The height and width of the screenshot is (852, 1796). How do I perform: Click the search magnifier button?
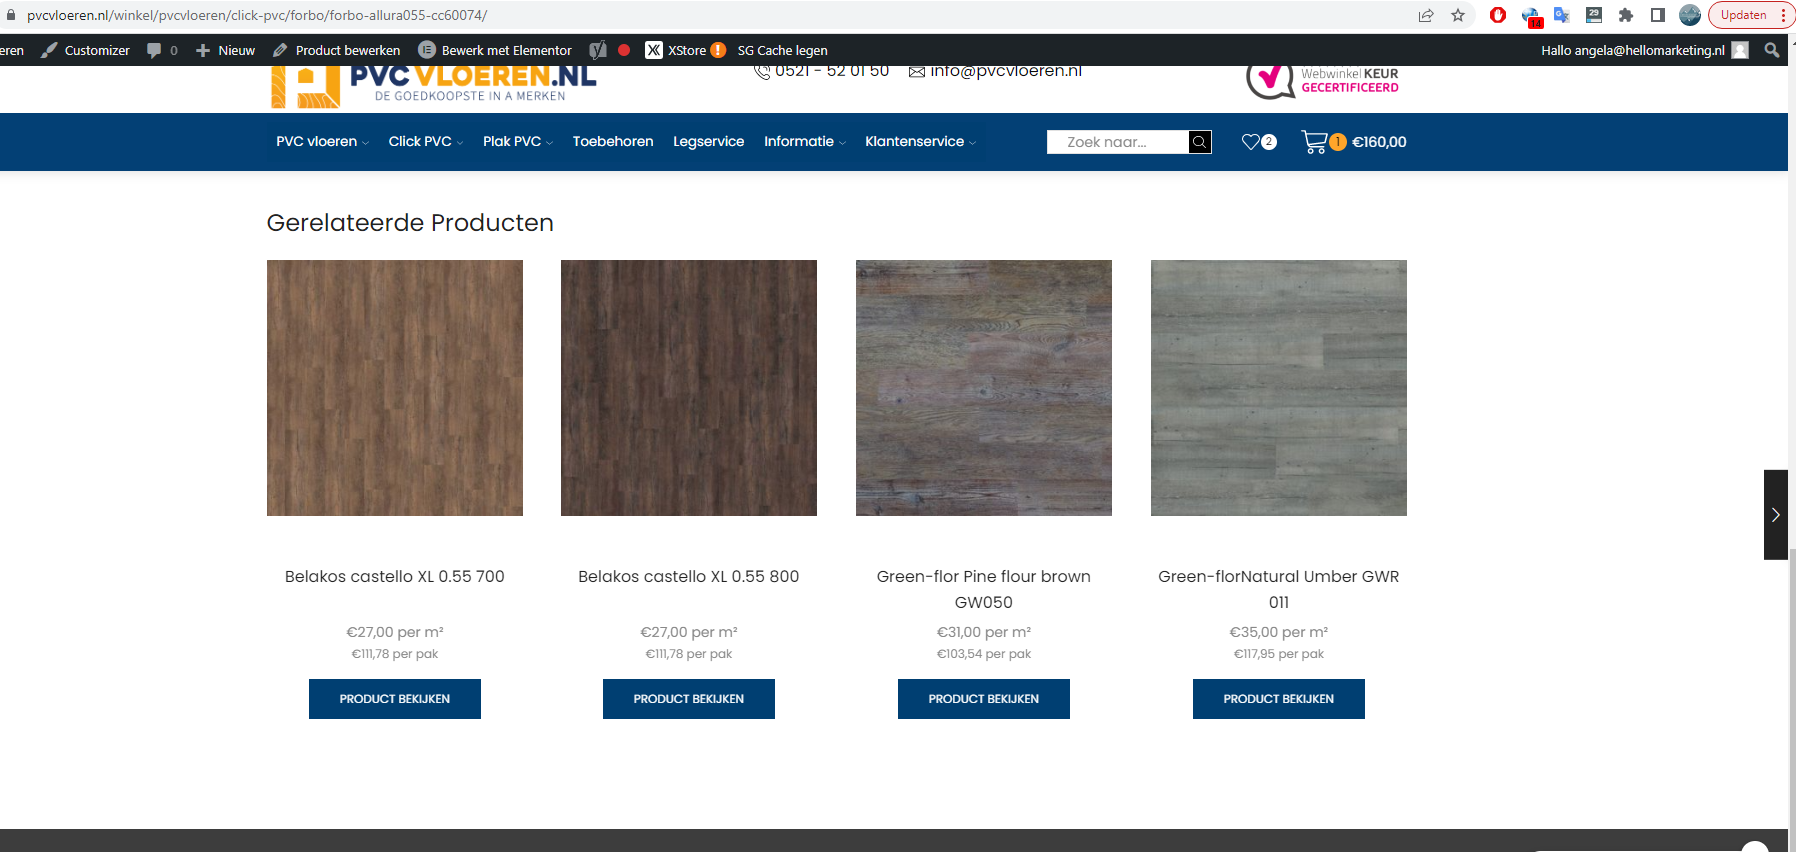coord(1200,142)
